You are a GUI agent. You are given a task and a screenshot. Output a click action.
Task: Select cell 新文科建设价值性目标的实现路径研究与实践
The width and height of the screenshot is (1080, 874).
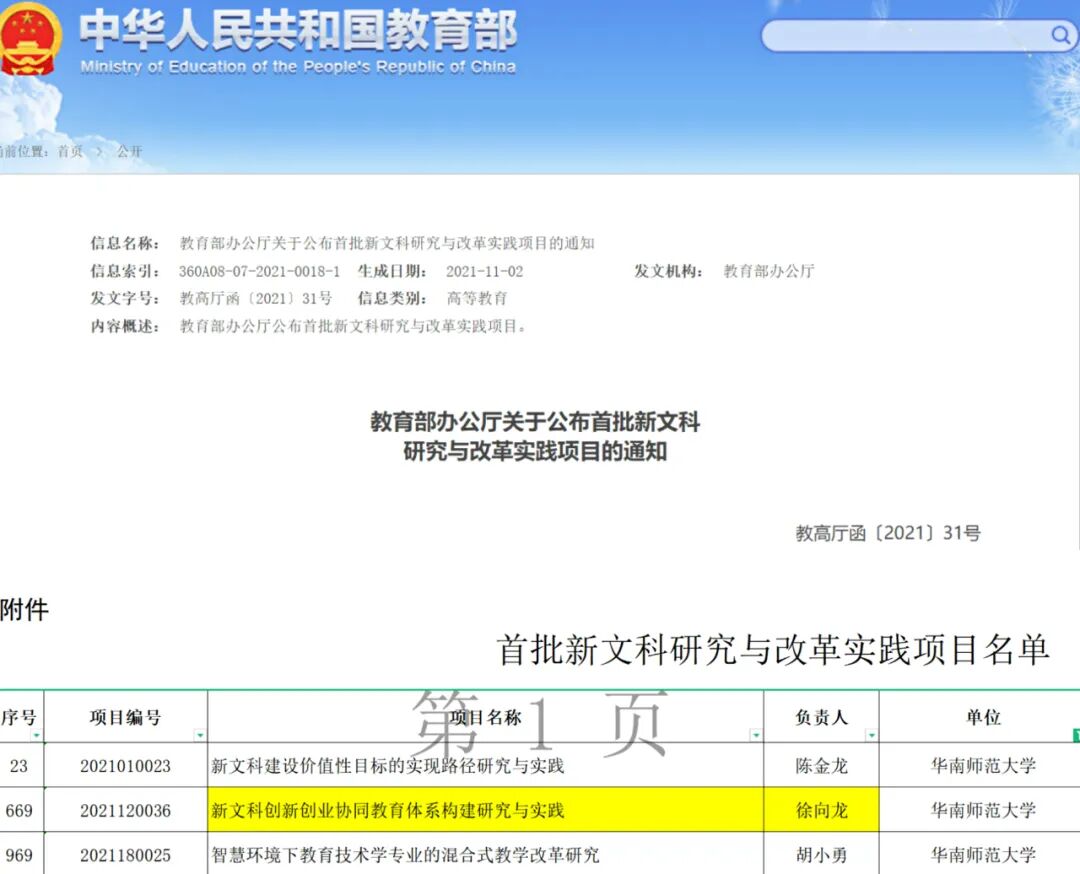tap(486, 766)
